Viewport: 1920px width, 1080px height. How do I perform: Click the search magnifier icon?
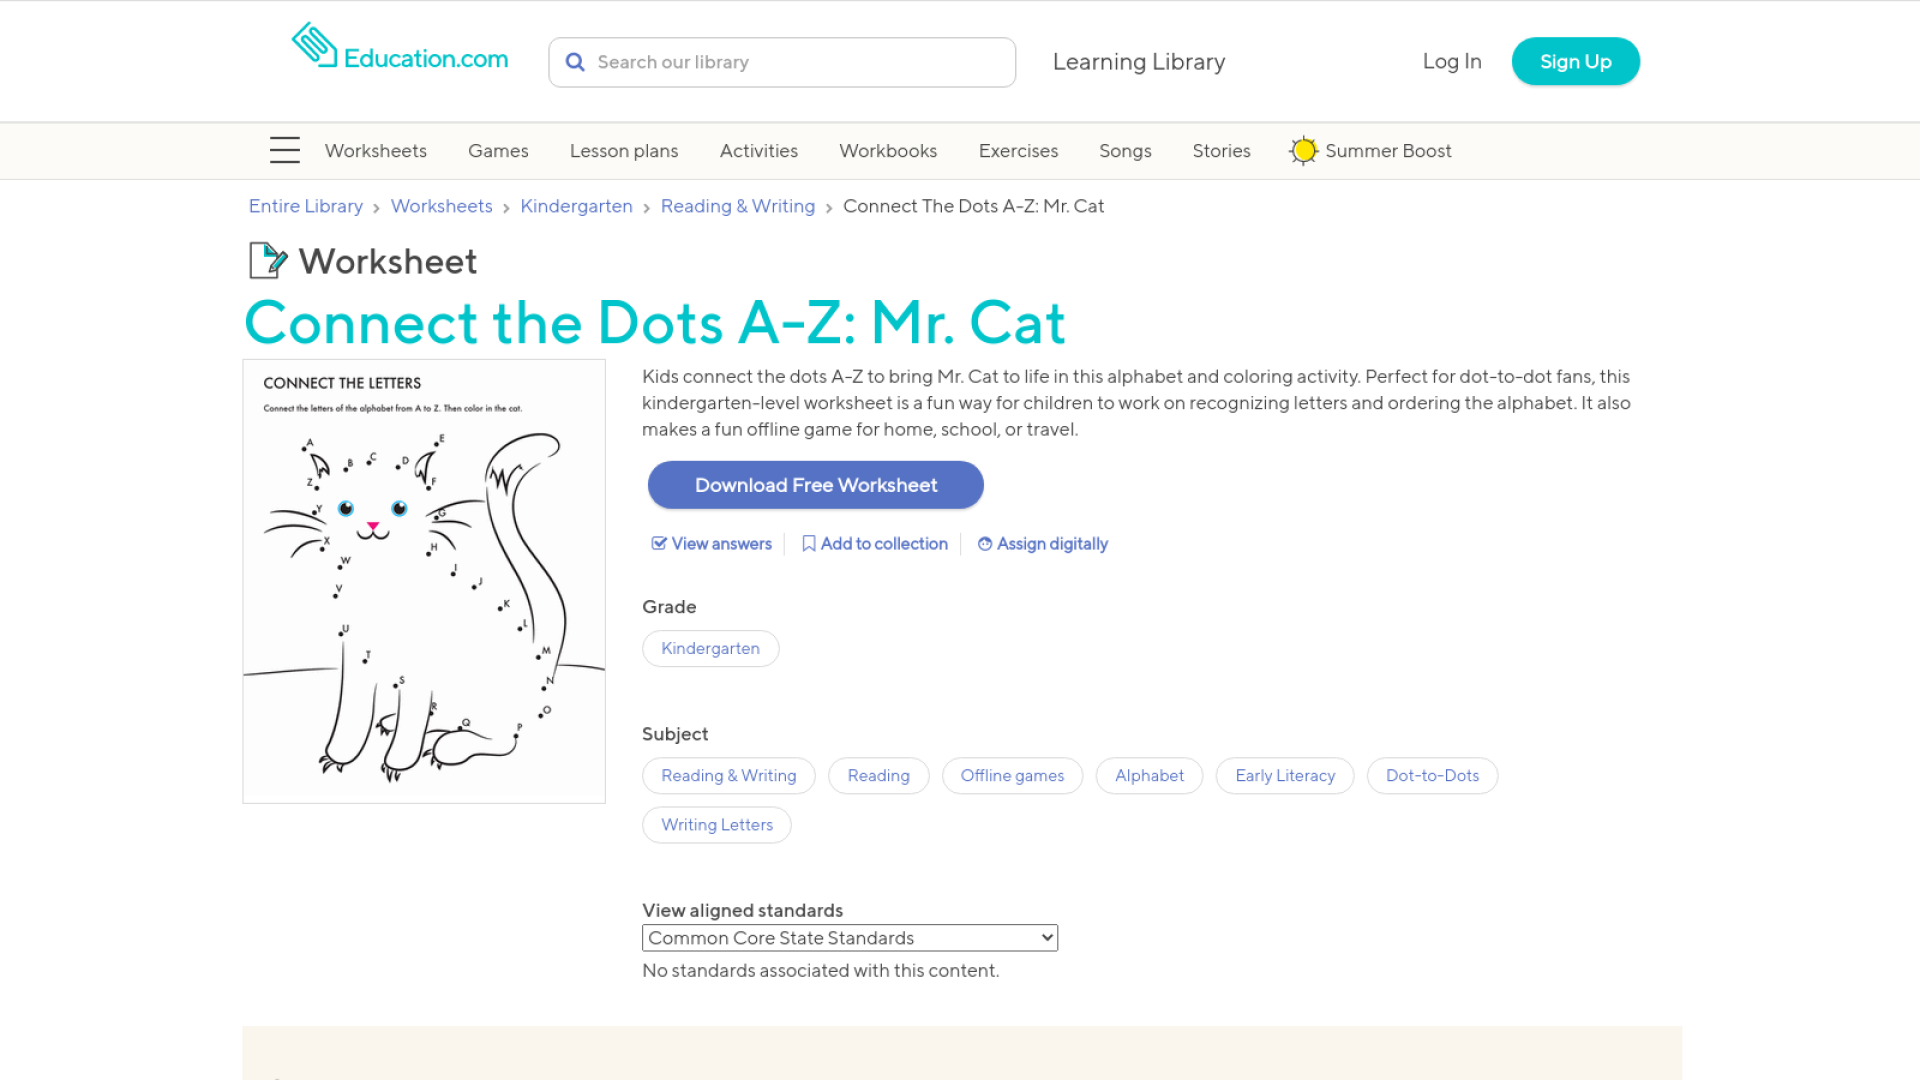point(575,62)
